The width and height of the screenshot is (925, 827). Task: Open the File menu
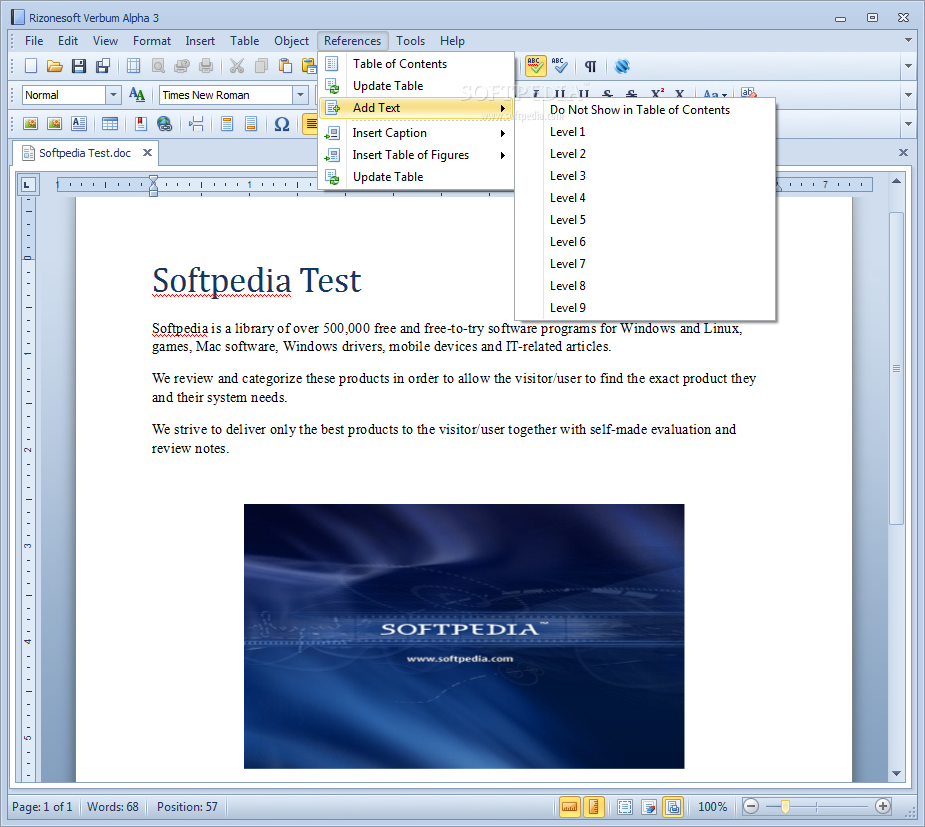tap(34, 41)
